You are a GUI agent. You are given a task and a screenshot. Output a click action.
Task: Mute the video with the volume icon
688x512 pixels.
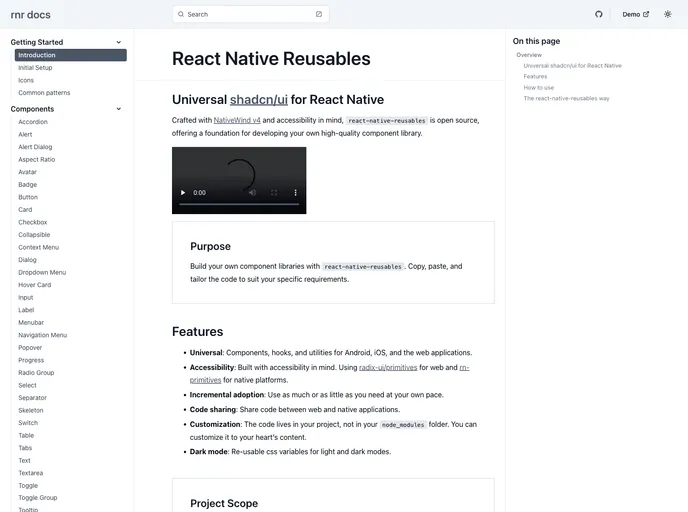252,192
